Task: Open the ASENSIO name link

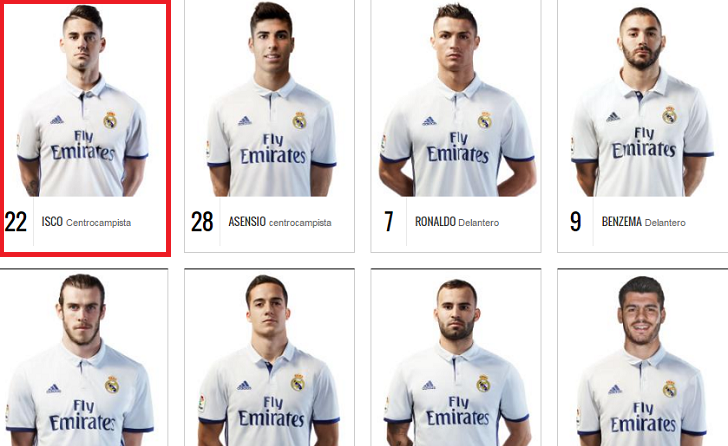Action: tap(247, 222)
